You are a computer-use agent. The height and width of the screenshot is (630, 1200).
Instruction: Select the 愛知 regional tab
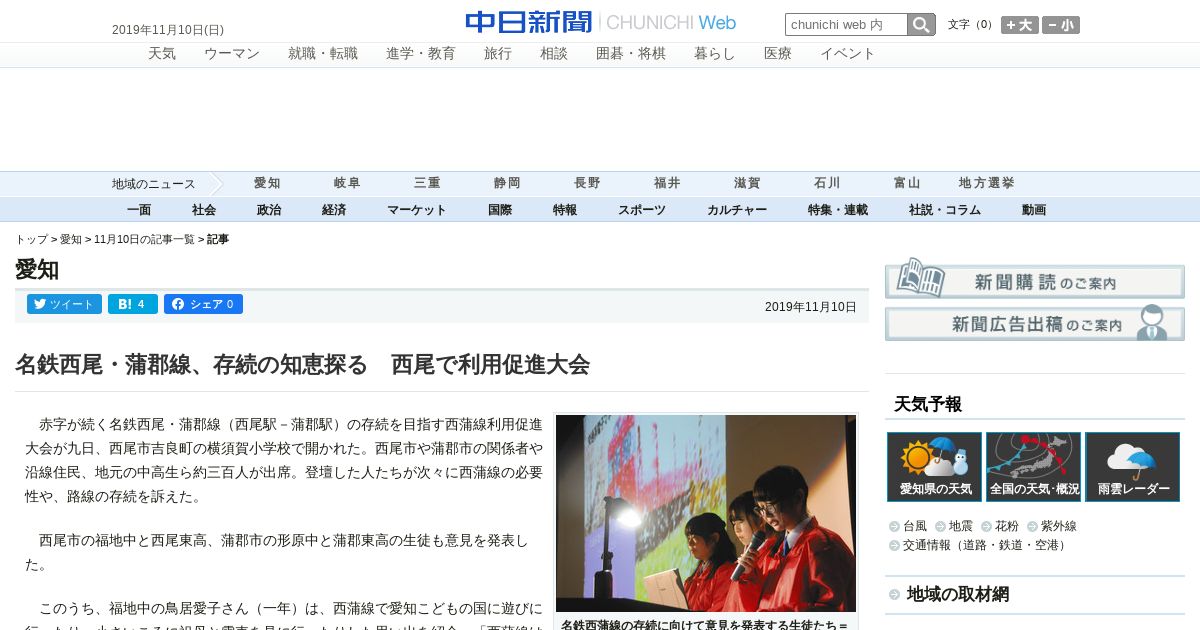point(267,183)
